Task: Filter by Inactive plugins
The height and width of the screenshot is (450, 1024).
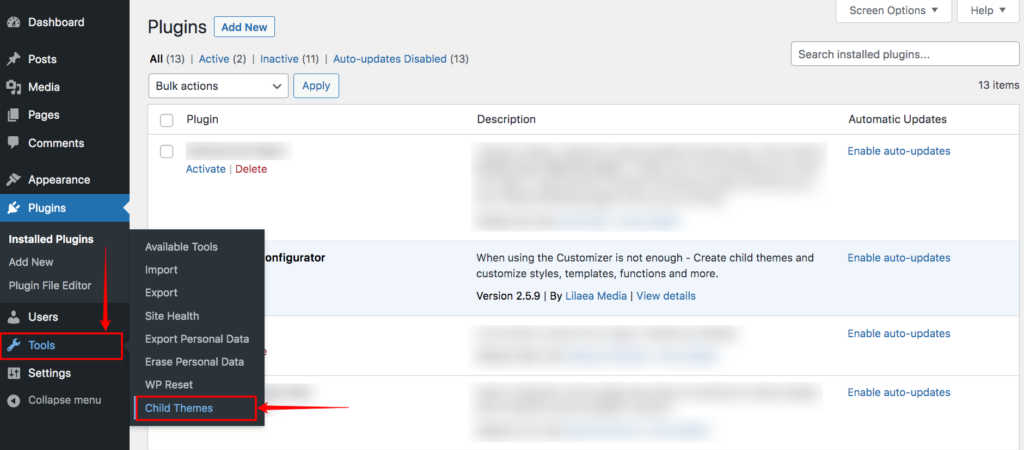Action: pos(280,59)
